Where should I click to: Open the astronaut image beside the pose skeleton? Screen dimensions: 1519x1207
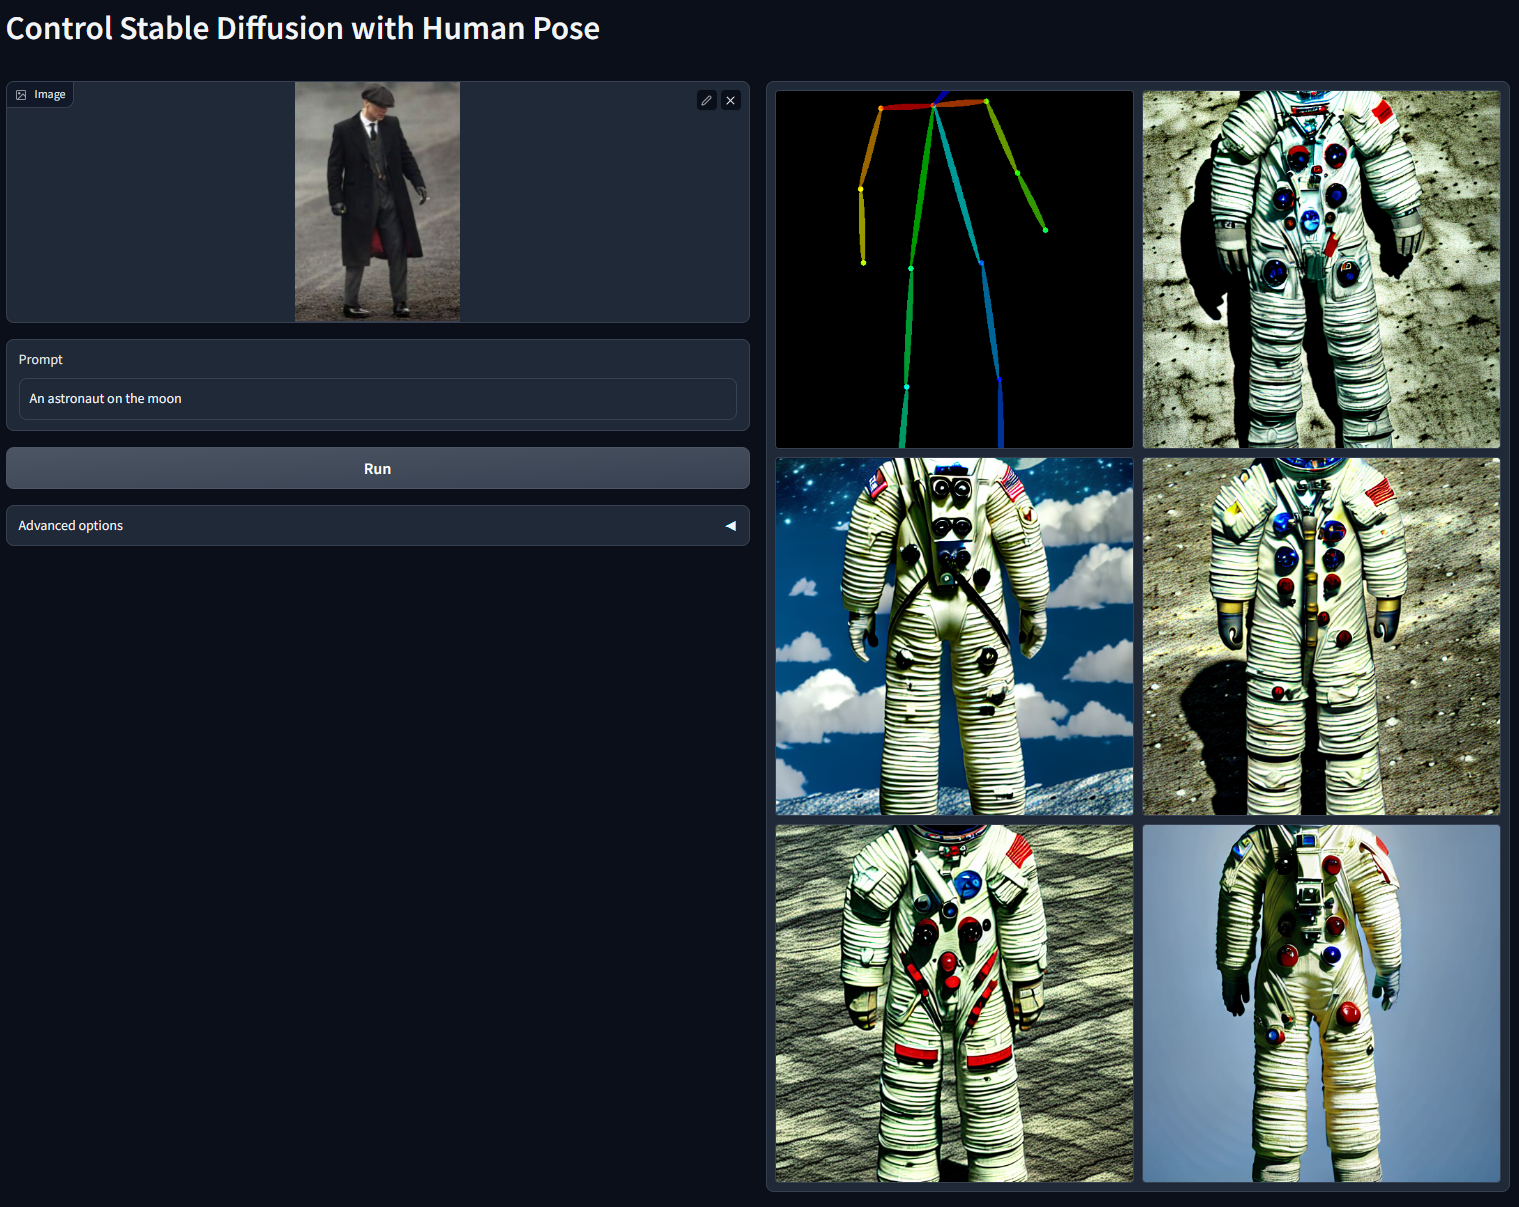click(x=1321, y=270)
